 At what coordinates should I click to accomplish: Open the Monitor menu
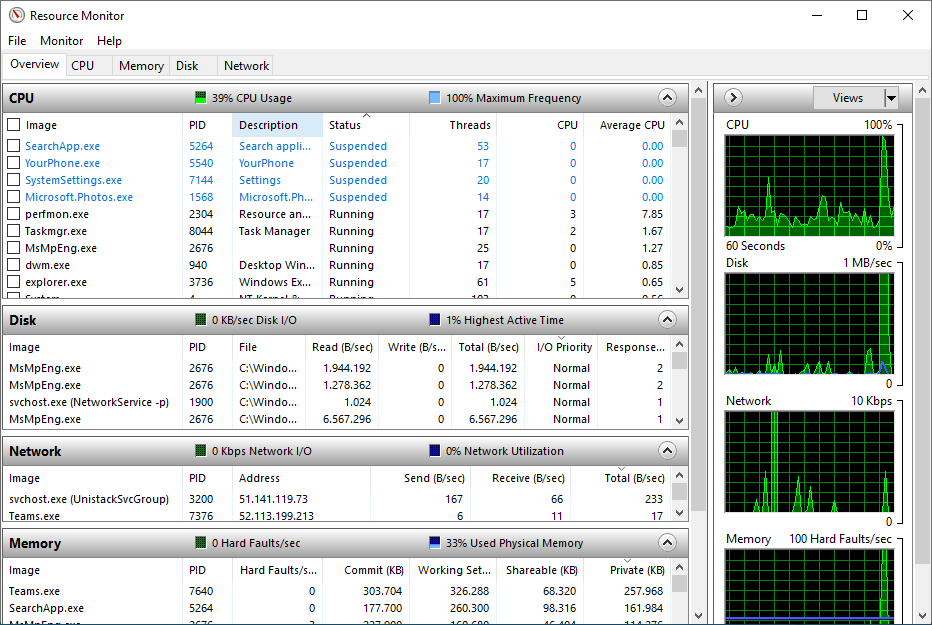(61, 41)
